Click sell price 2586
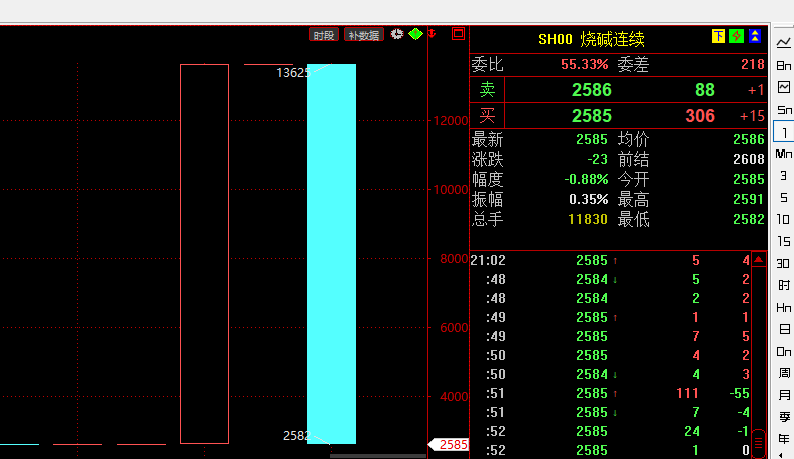The image size is (794, 459). 591,90
